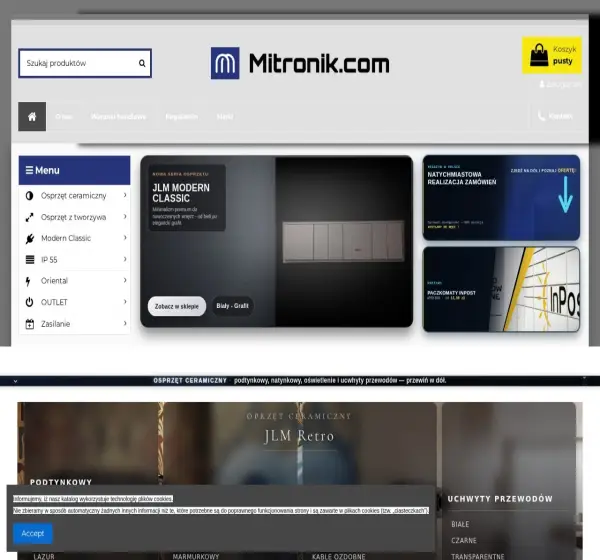600x560 pixels.
Task: Open Warunki handlowe navigation item
Action: [118, 116]
